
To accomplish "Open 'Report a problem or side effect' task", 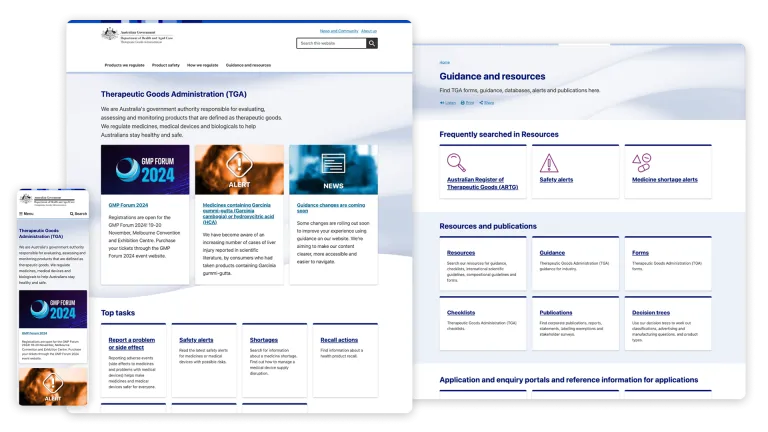I will (x=131, y=343).
